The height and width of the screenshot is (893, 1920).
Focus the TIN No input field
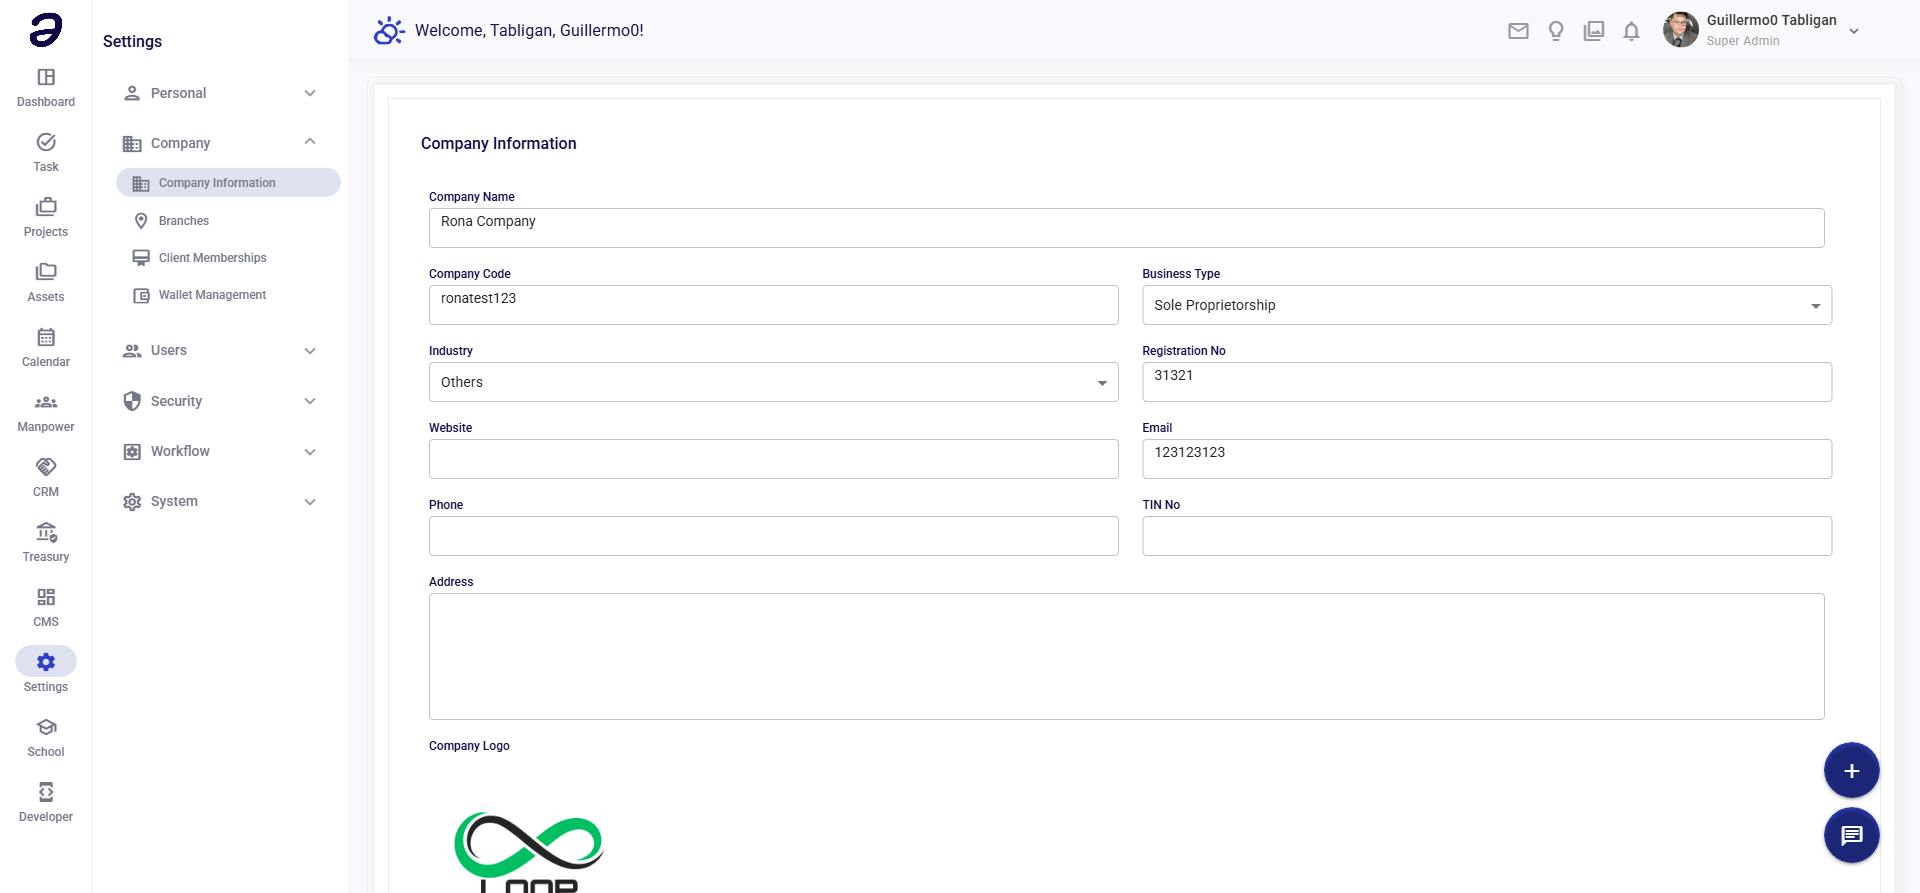(x=1487, y=536)
